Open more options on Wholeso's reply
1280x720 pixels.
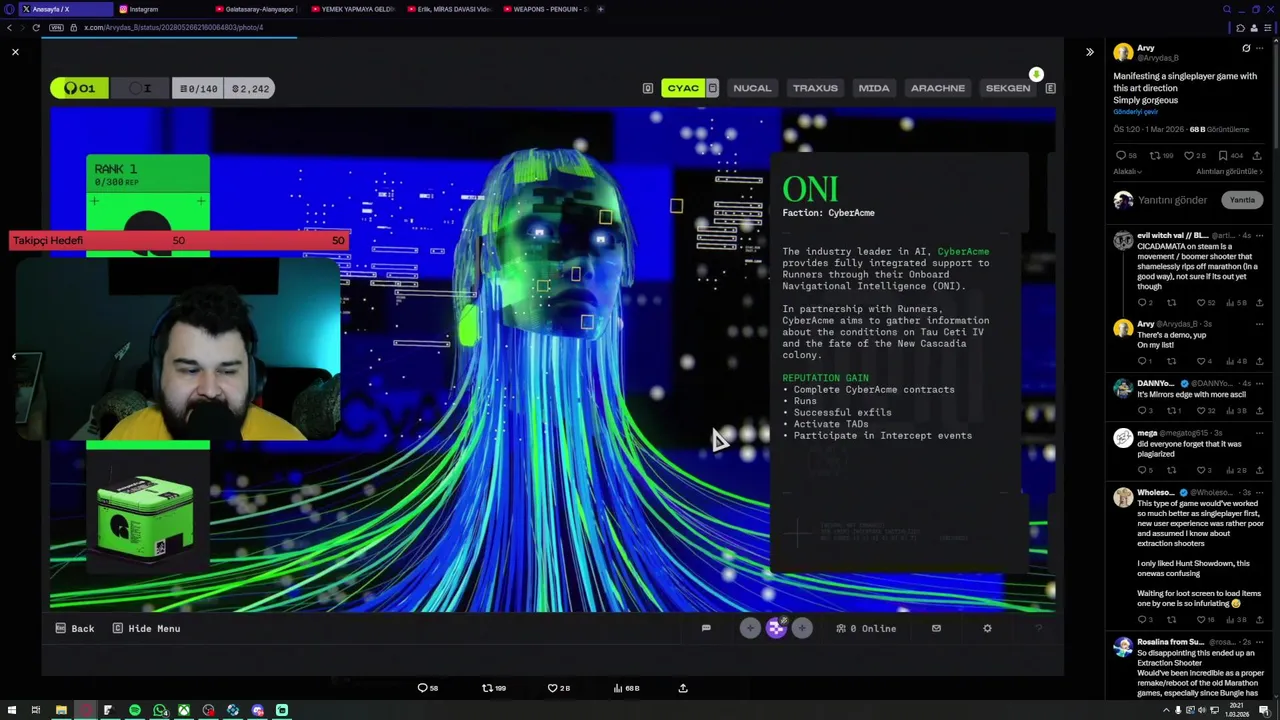[x=1259, y=492]
